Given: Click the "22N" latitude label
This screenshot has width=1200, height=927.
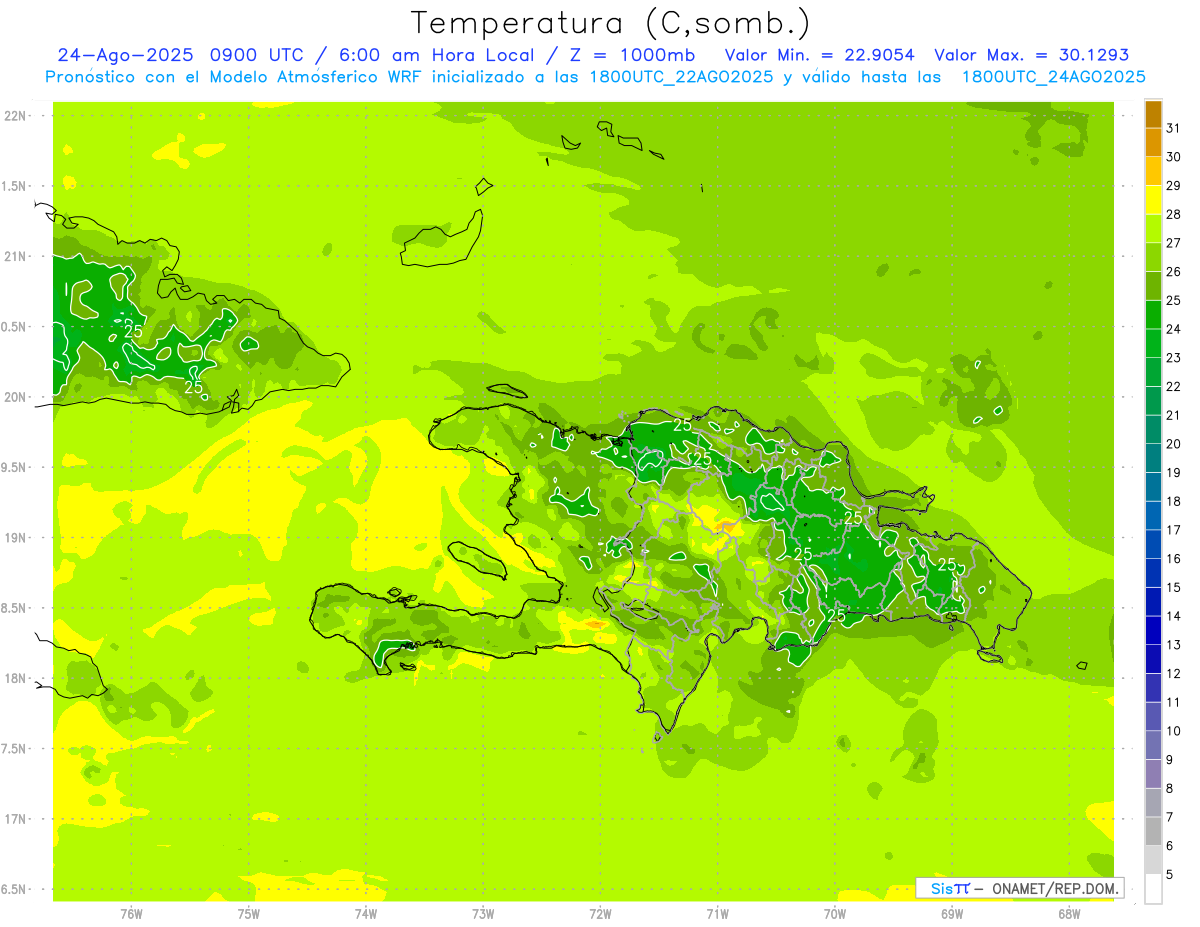Looking at the screenshot, I should [x=15, y=116].
